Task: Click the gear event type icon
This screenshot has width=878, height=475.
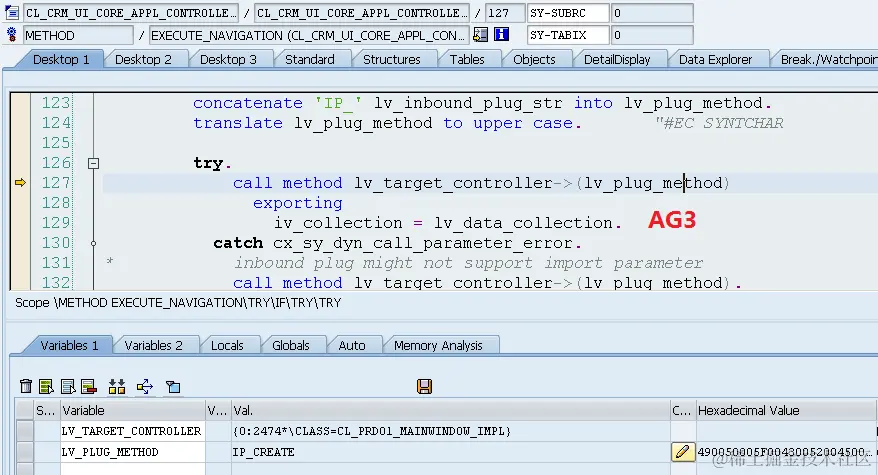Action: click(12, 35)
